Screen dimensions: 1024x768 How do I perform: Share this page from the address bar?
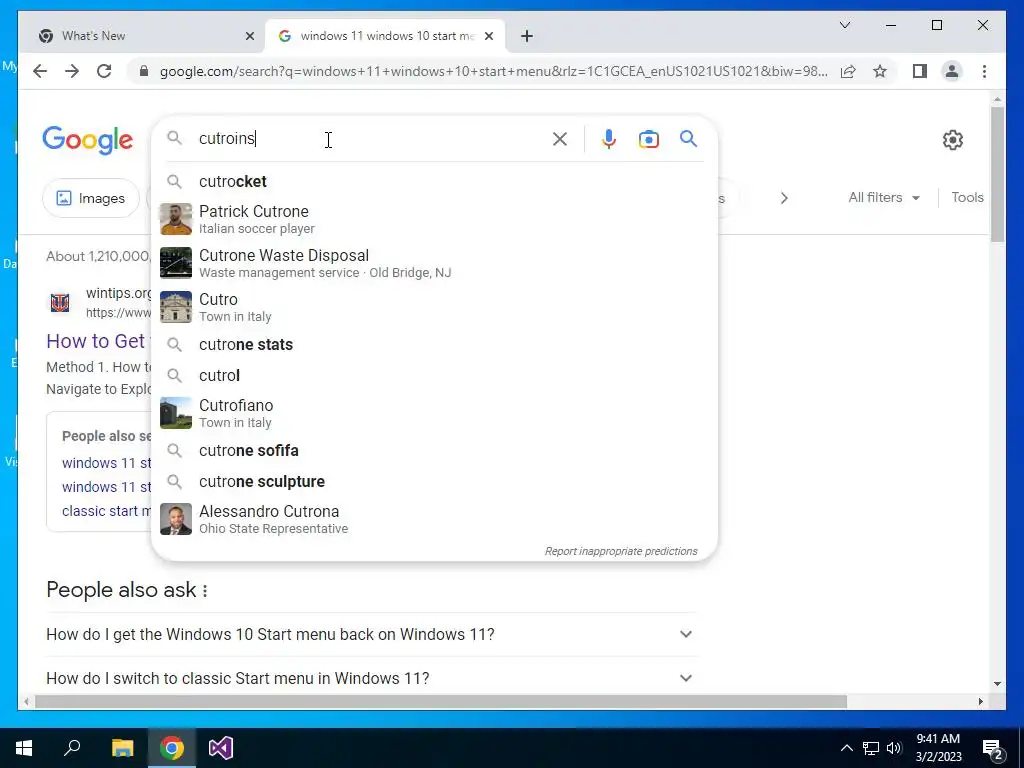click(848, 71)
